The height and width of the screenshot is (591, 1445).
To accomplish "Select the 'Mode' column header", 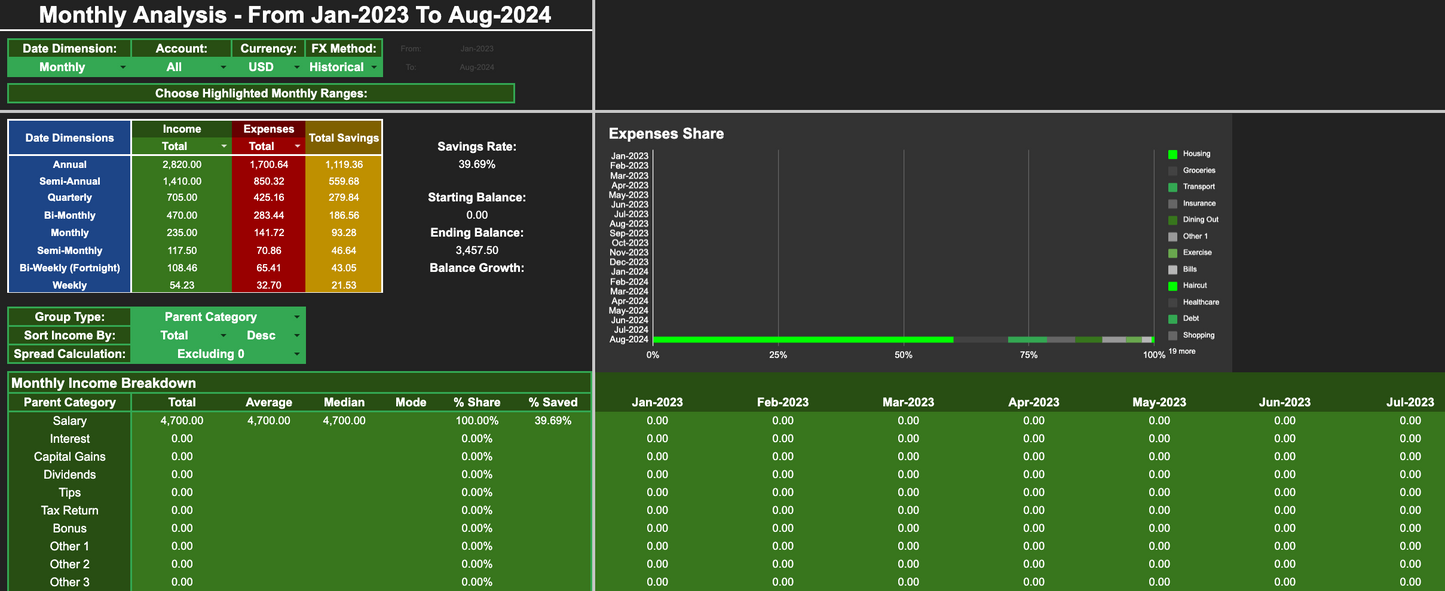I will pos(411,402).
